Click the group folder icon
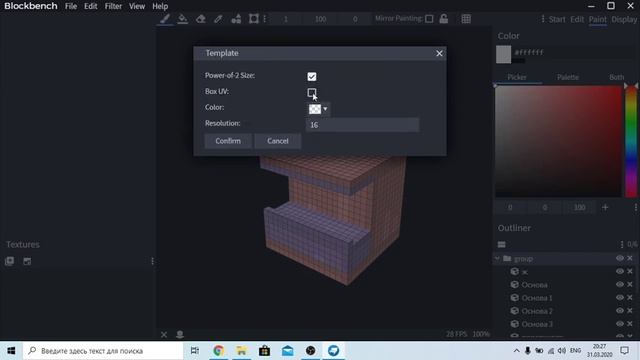The height and width of the screenshot is (360, 640). (x=507, y=258)
